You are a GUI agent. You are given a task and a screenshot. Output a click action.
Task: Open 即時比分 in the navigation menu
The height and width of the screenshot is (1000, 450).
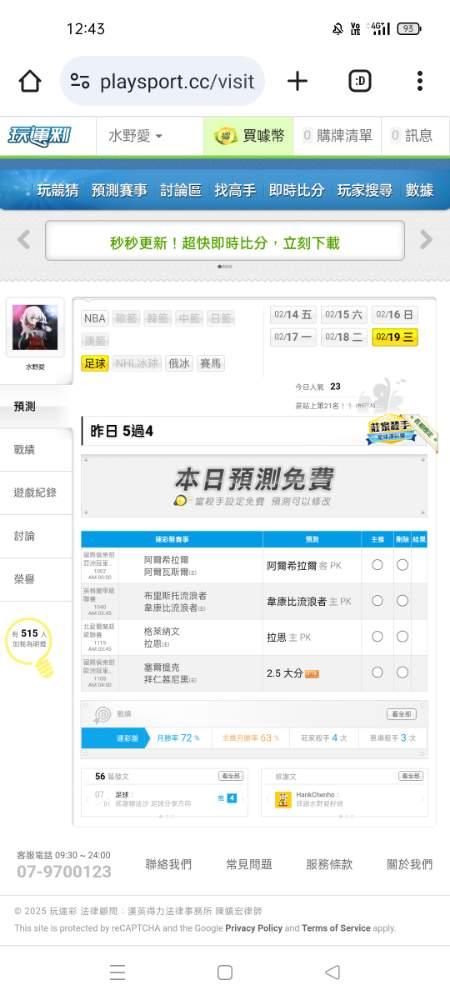[296, 190]
